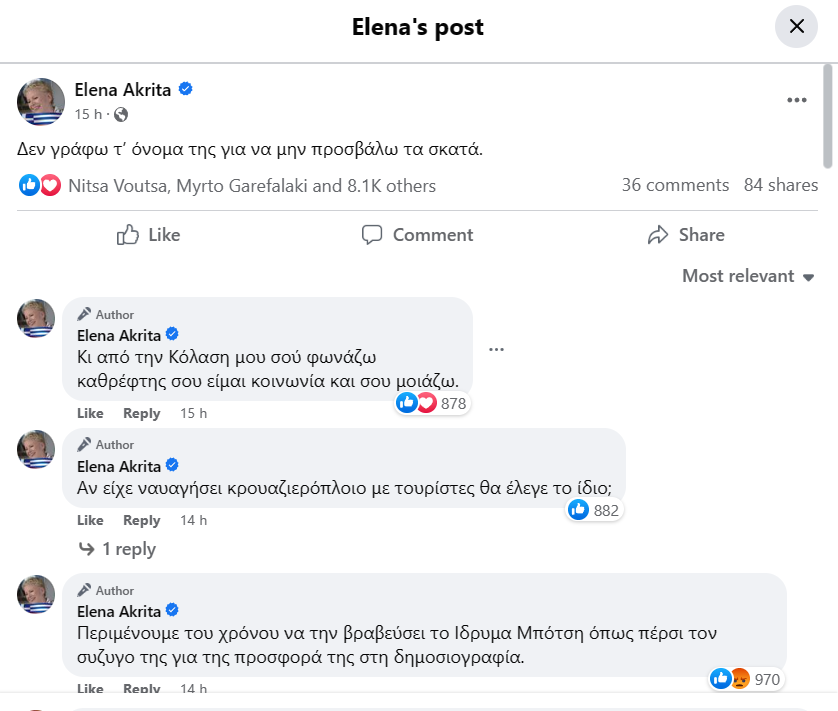This screenshot has width=838, height=711.
Task: Open three-dot menu on first comment
Action: click(x=496, y=349)
